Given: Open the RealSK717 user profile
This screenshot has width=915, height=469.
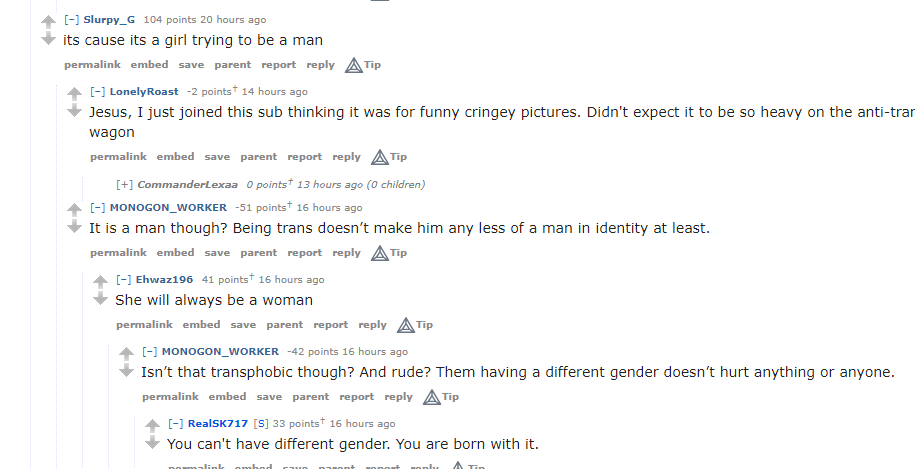Looking at the screenshot, I should point(218,424).
